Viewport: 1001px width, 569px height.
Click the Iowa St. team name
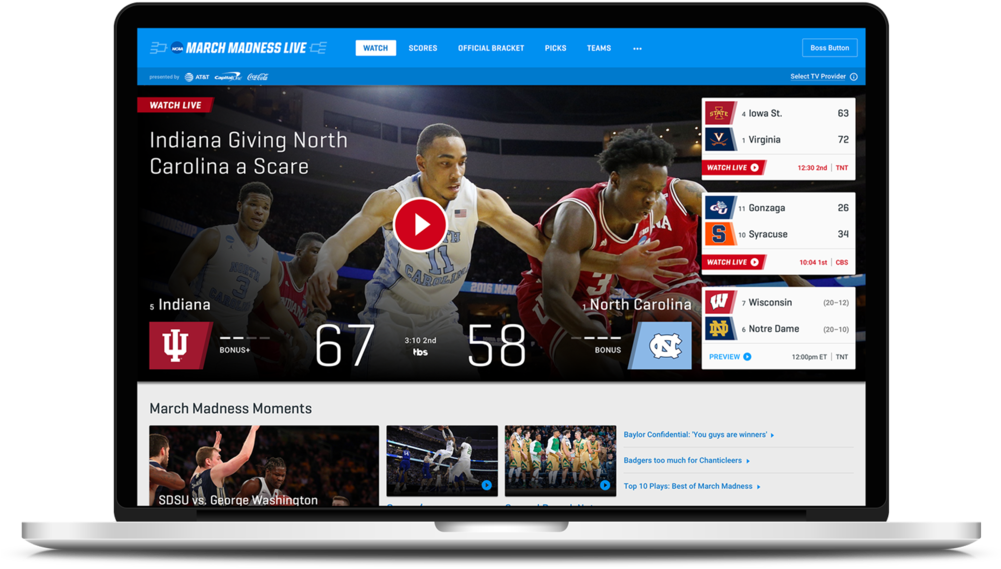click(765, 113)
